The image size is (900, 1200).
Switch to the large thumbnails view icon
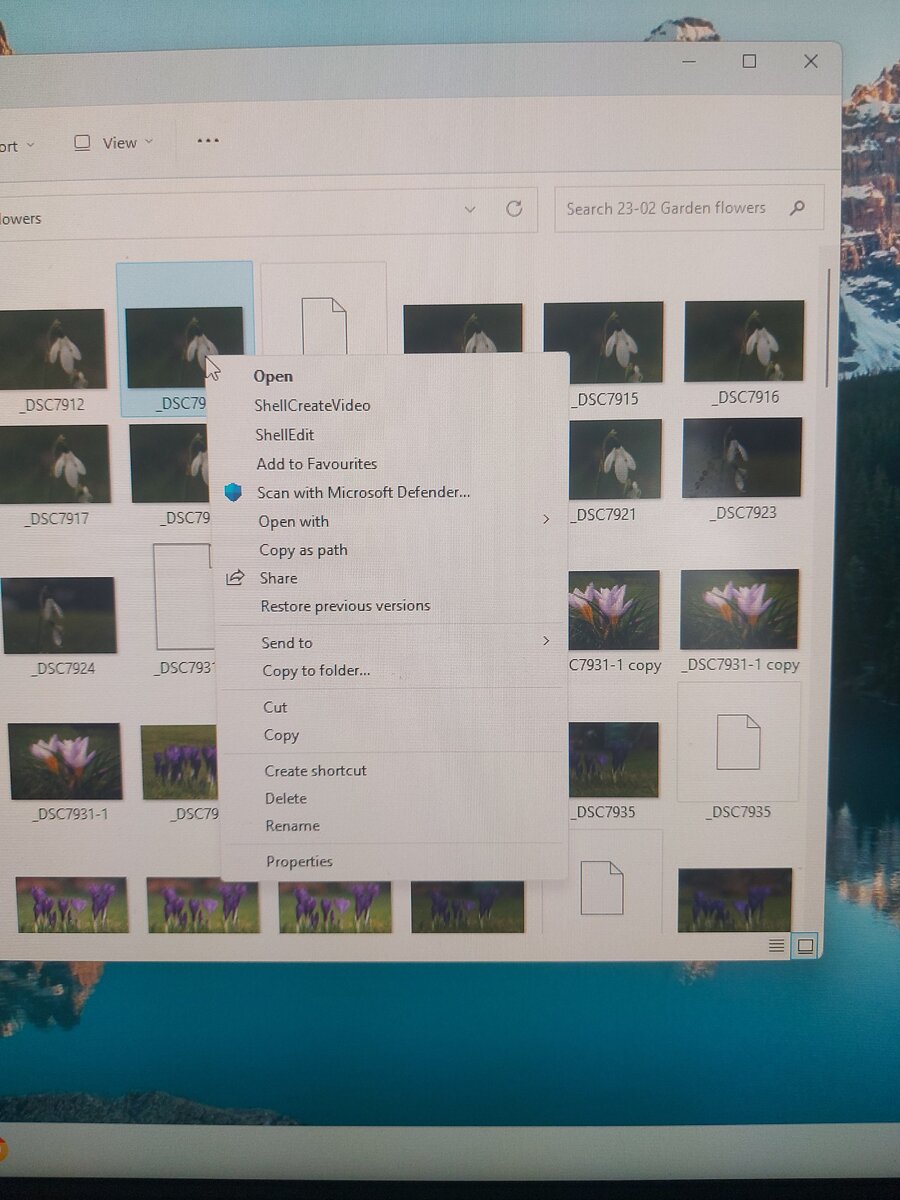pos(805,945)
